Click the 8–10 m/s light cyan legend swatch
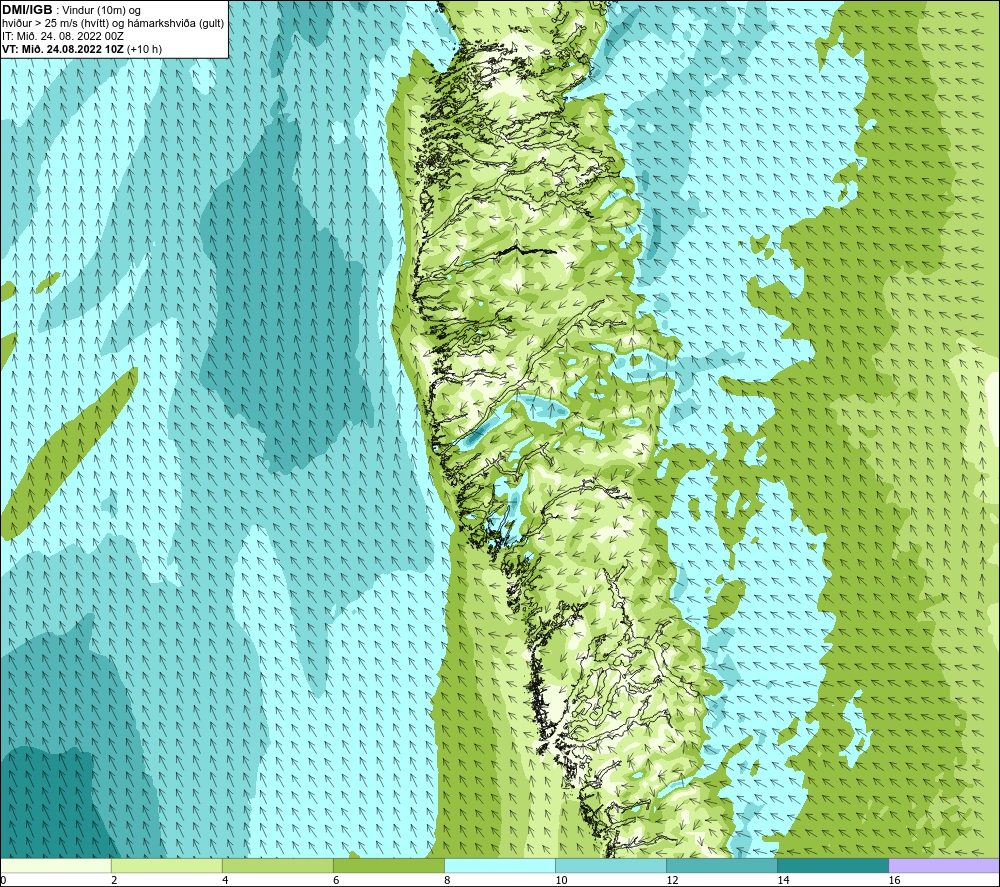Viewport: 1000px width, 887px height. tap(500, 865)
